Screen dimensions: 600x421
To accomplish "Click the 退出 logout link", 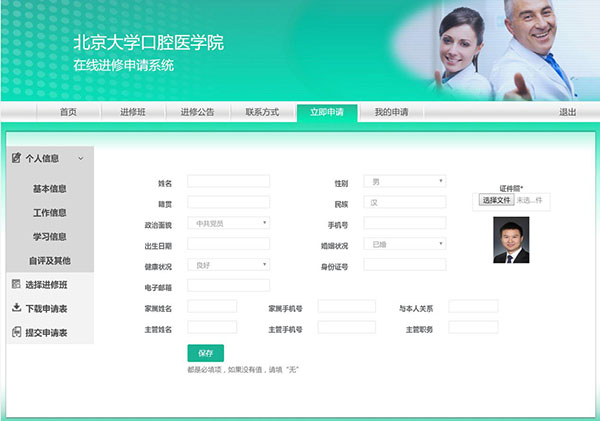I will [567, 112].
